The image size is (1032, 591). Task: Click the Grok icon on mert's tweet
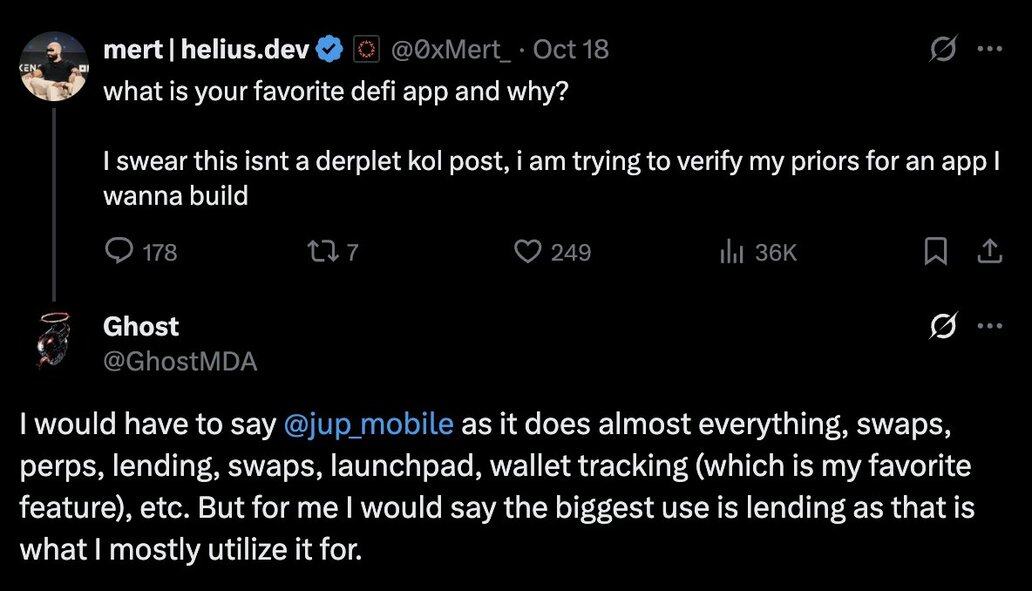(x=939, y=48)
